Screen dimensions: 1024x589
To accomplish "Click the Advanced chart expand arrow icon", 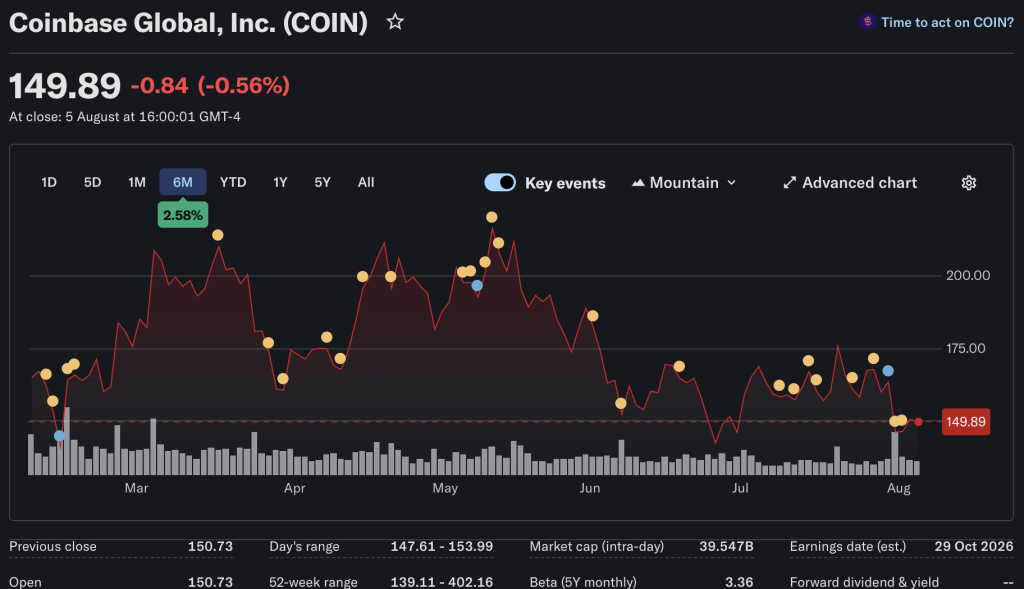I will [790, 183].
